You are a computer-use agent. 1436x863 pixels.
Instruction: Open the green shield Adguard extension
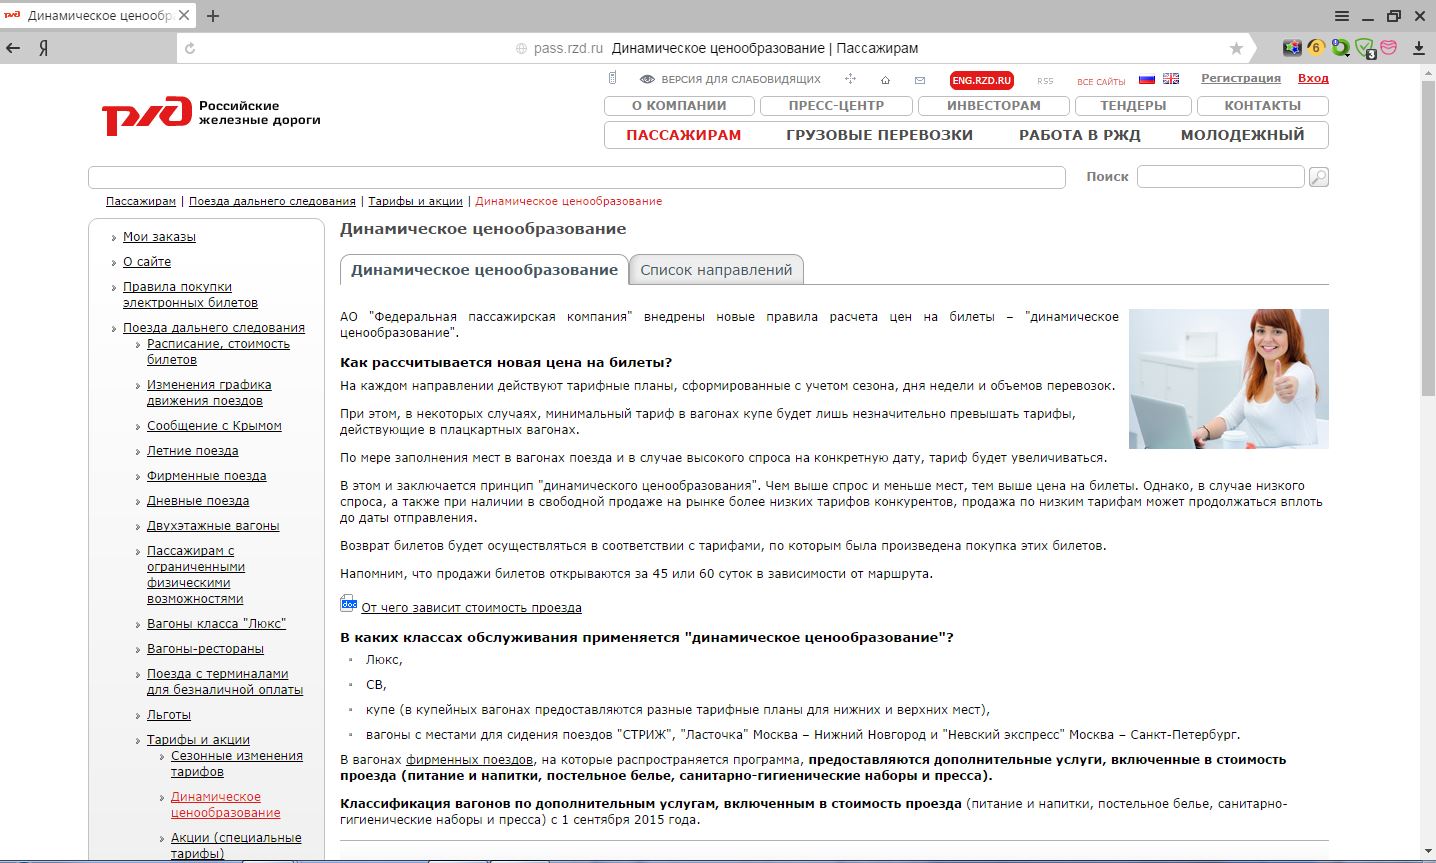(1365, 48)
